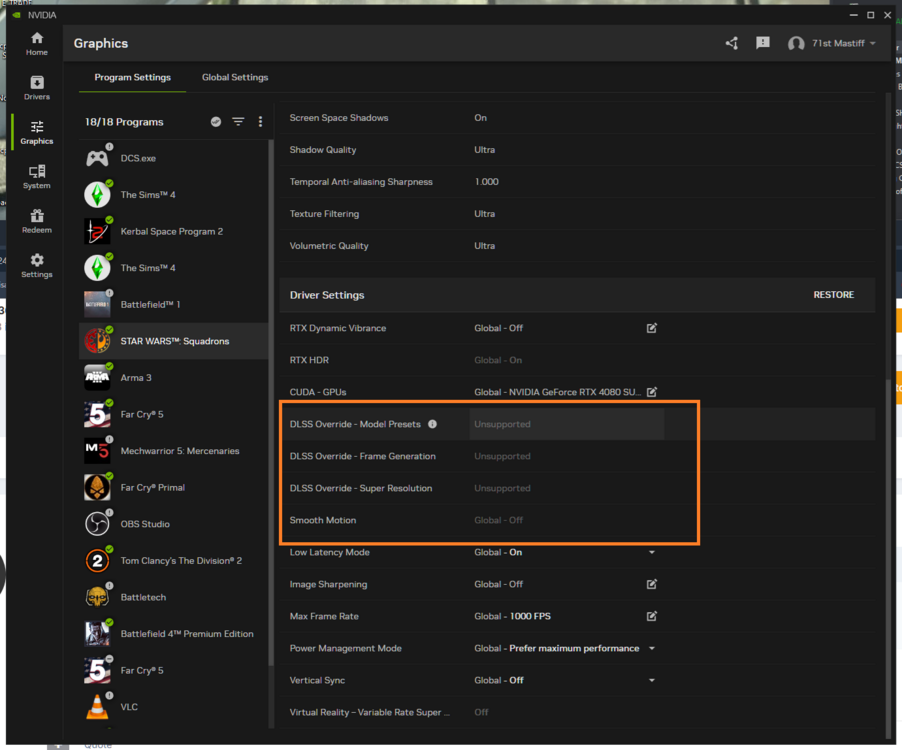Expand Vertical Sync dropdown
Viewport: 902px width, 750px height.
coord(651,680)
